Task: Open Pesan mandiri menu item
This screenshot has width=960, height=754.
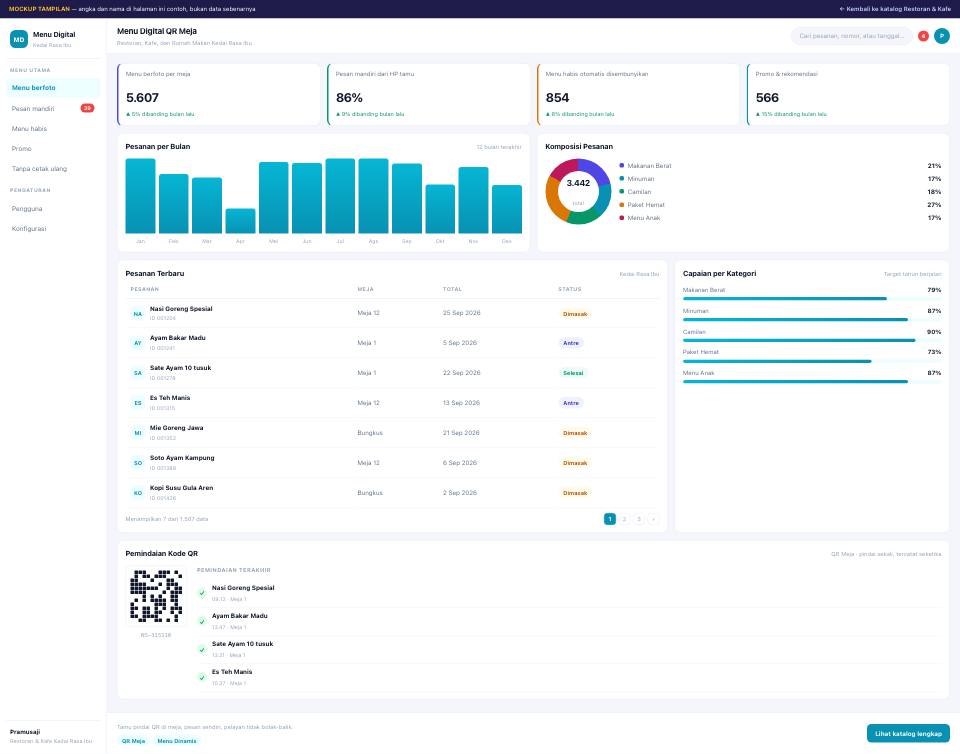Action: tap(53, 108)
